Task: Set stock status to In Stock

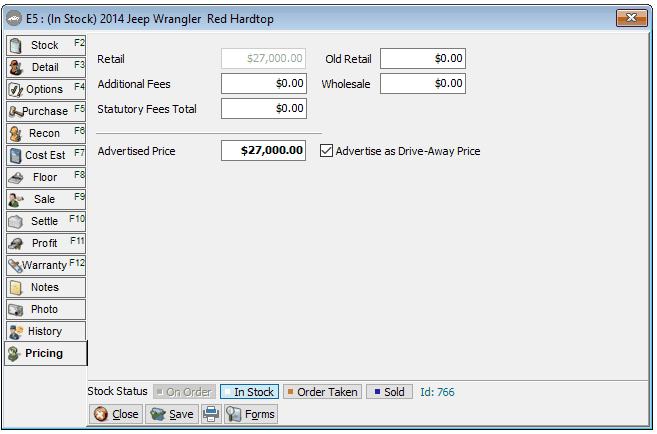Action: click(249, 392)
